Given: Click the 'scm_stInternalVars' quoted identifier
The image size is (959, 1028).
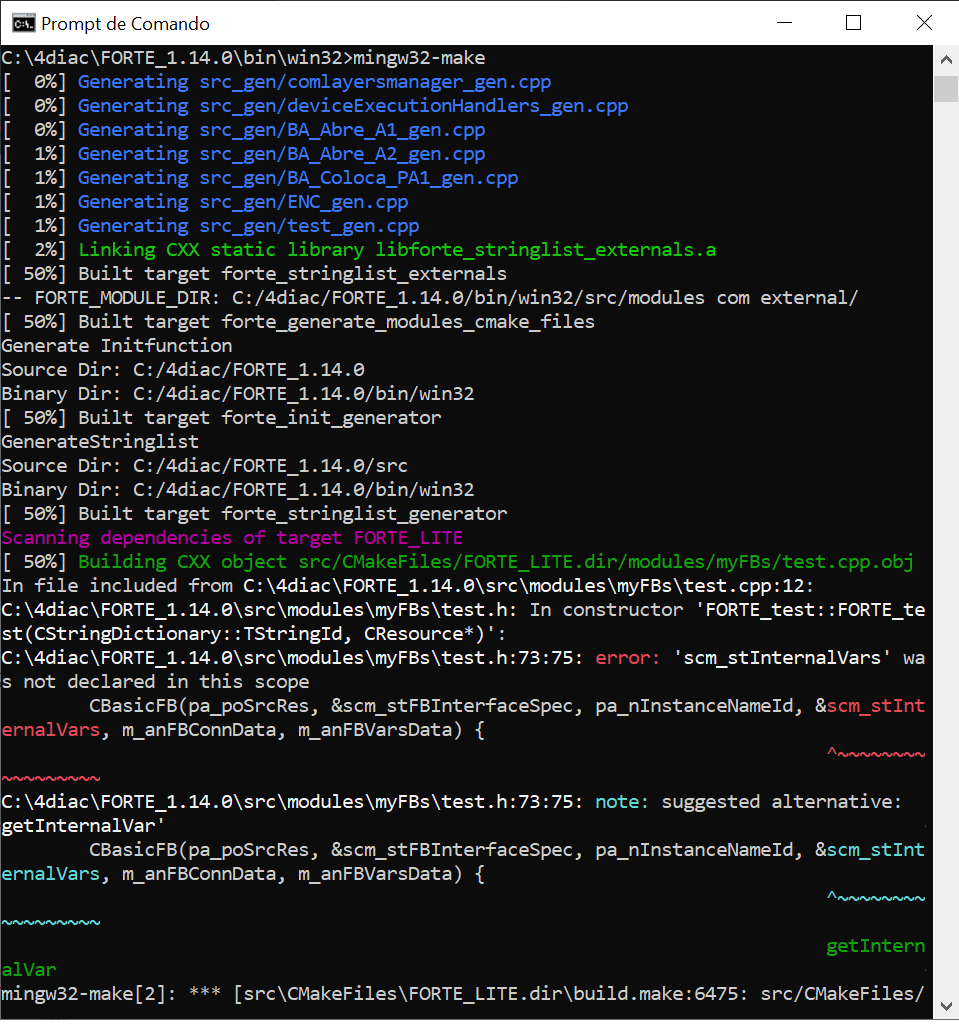Looking at the screenshot, I should click(x=782, y=658).
